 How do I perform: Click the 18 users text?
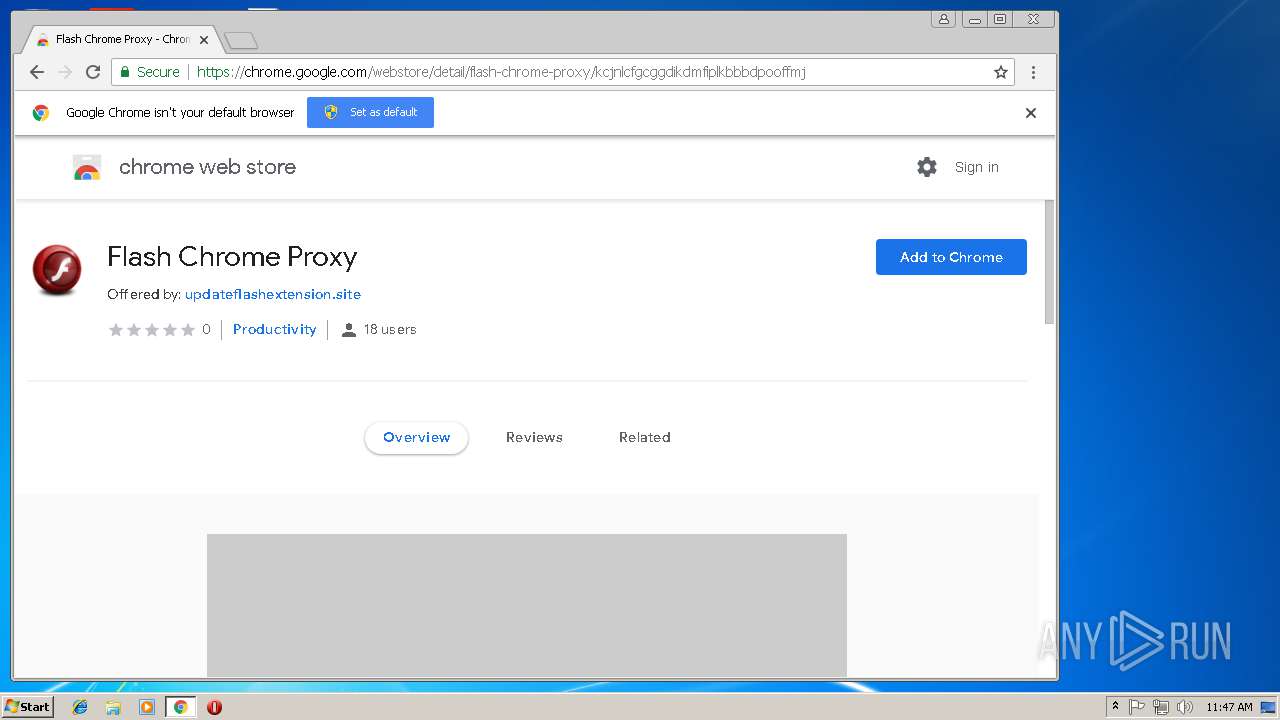(390, 329)
